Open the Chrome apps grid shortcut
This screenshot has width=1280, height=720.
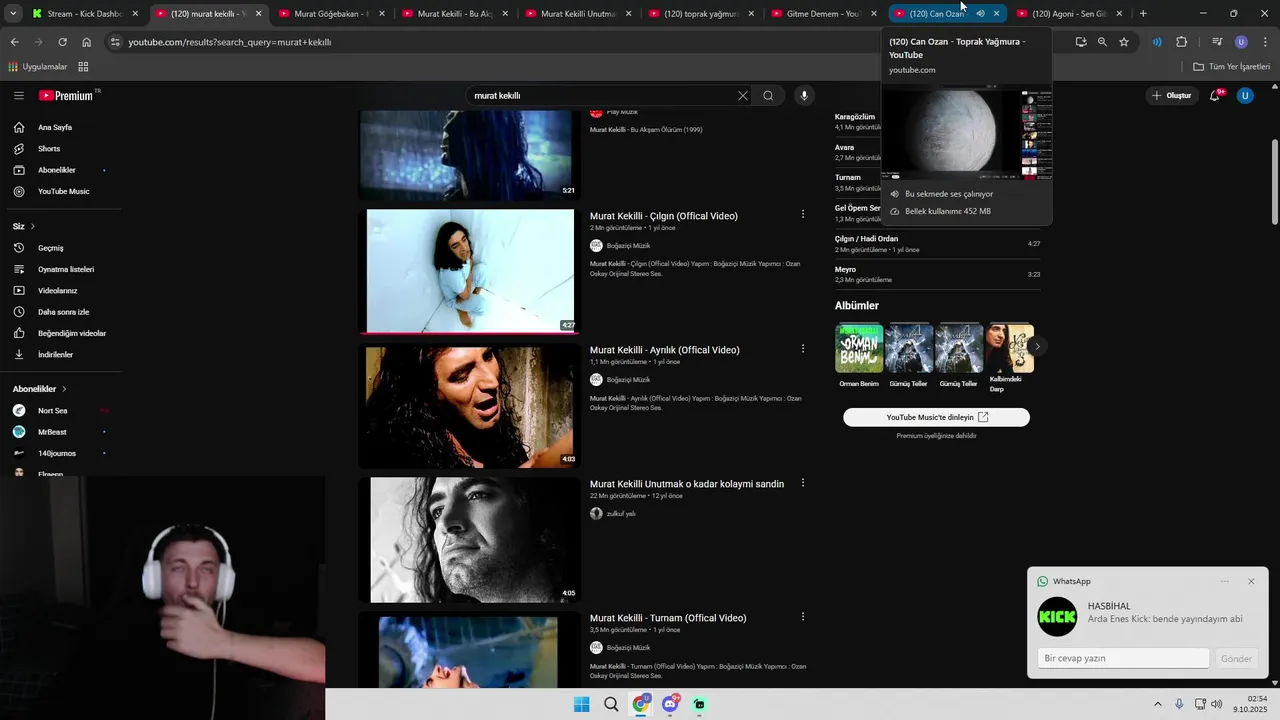[83, 67]
